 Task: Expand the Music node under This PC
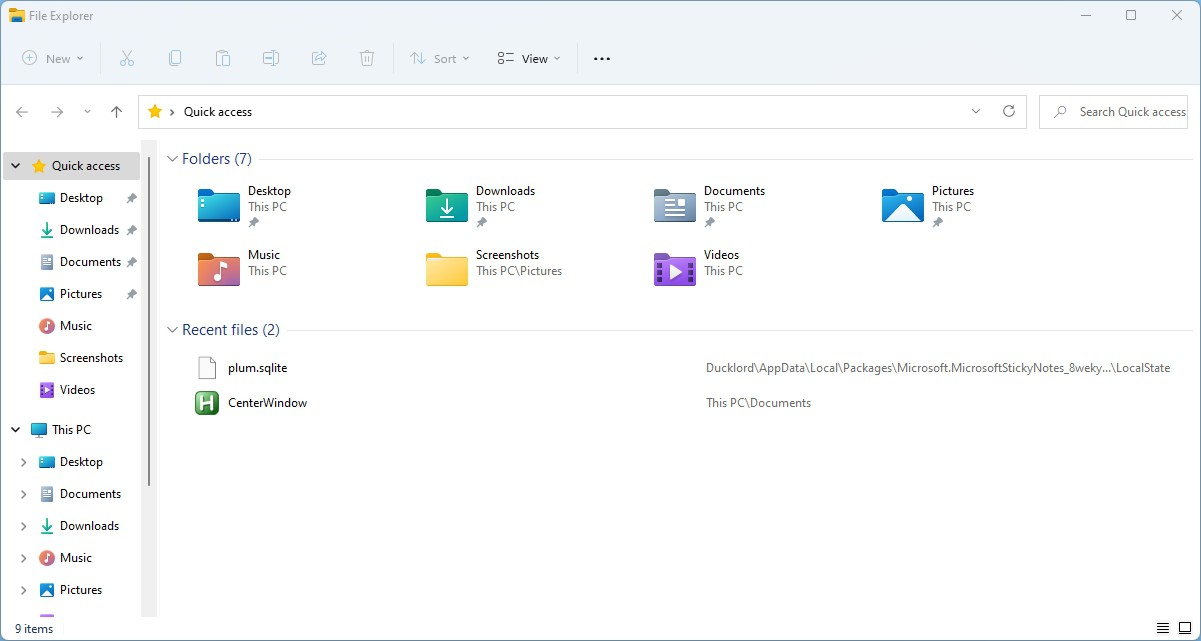click(x=23, y=558)
